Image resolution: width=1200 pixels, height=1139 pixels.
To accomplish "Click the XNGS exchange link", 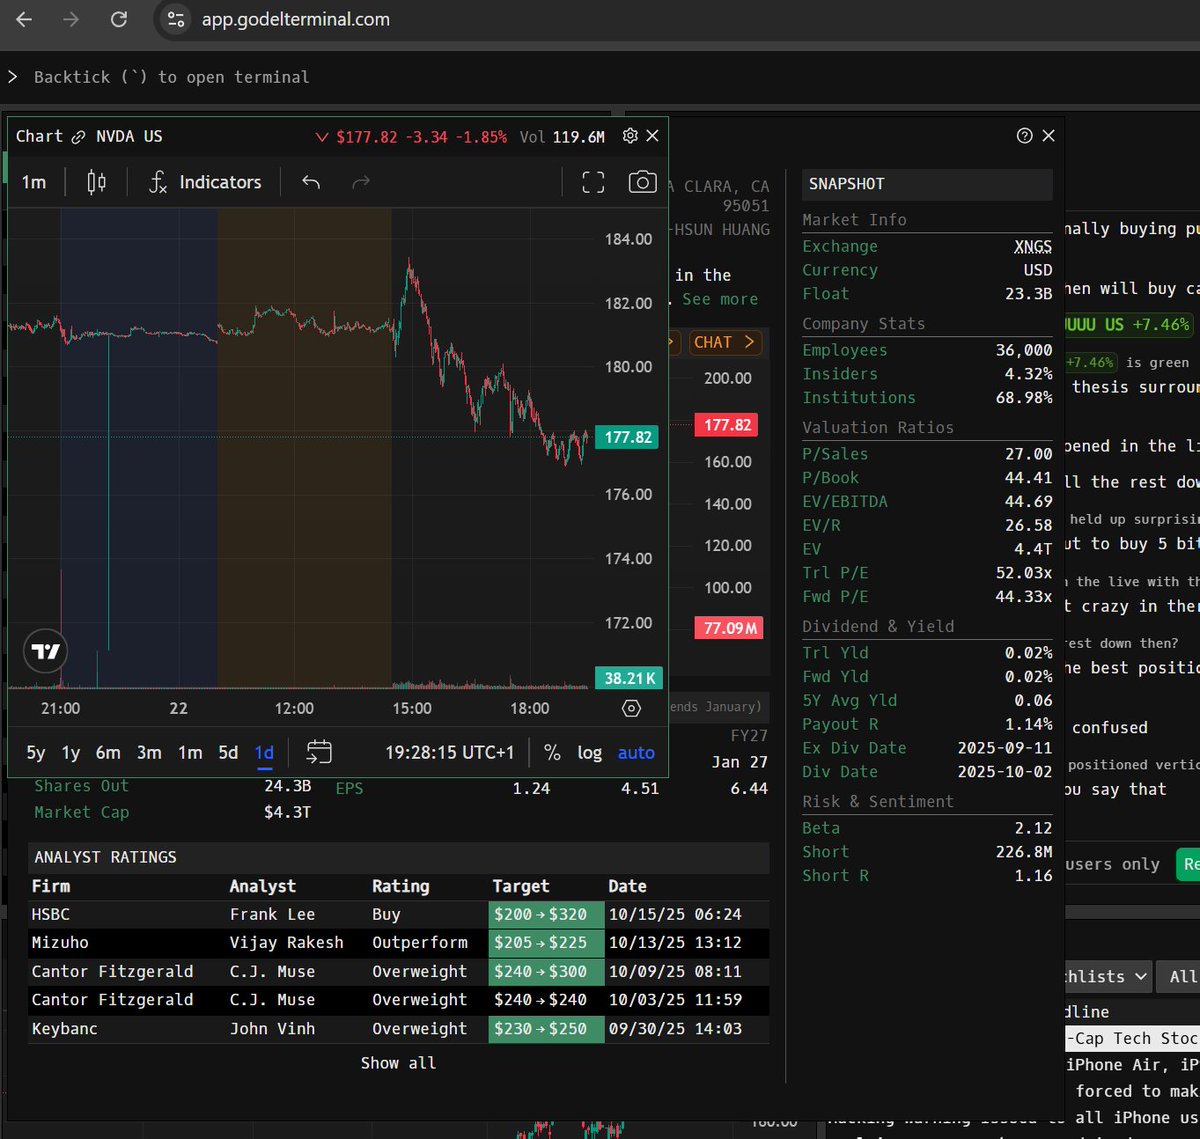I will click(1033, 246).
